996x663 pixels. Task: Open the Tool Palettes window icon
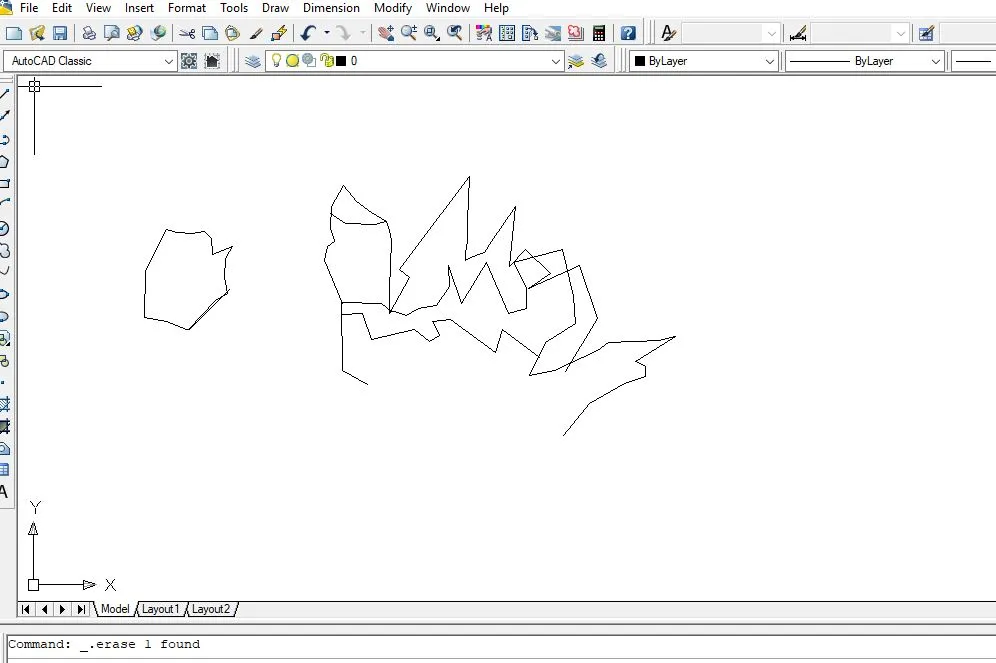pos(530,33)
